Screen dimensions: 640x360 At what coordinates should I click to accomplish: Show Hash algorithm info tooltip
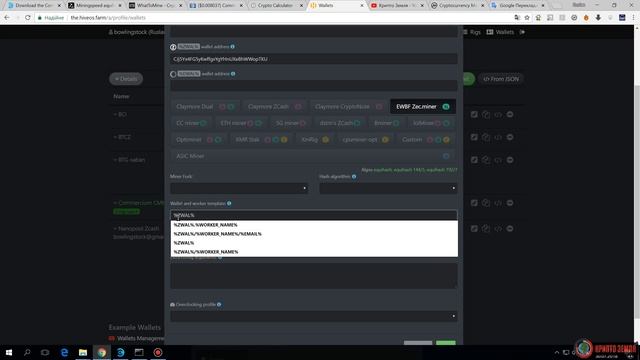point(354,177)
